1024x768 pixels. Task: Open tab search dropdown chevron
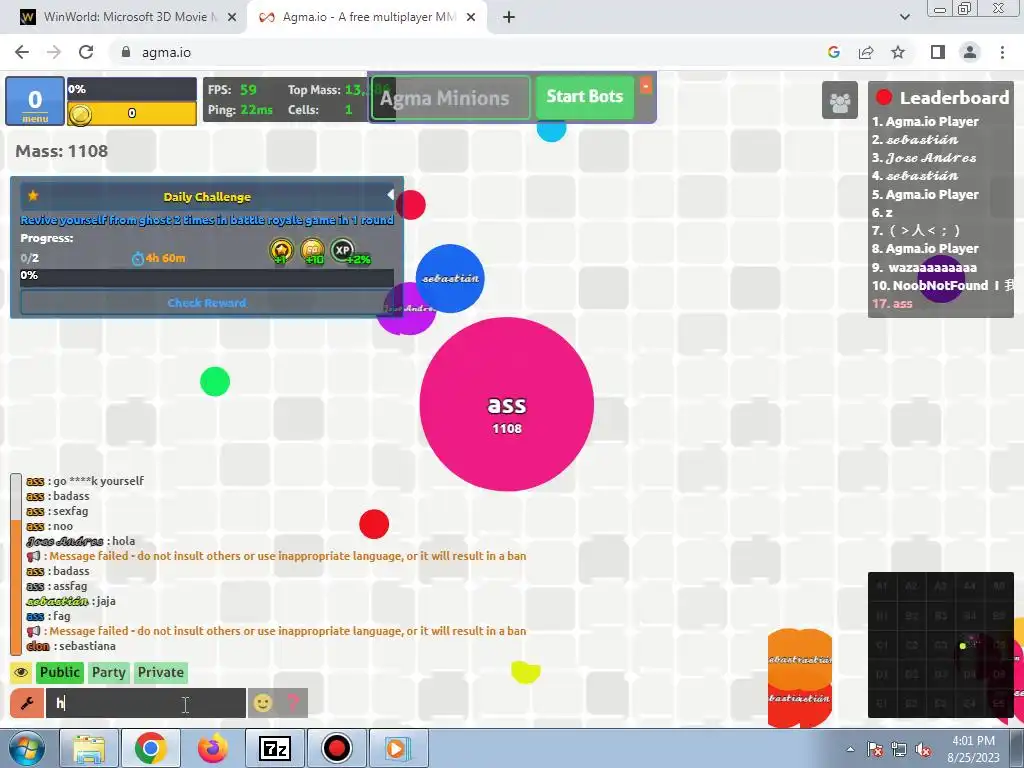[x=904, y=18]
